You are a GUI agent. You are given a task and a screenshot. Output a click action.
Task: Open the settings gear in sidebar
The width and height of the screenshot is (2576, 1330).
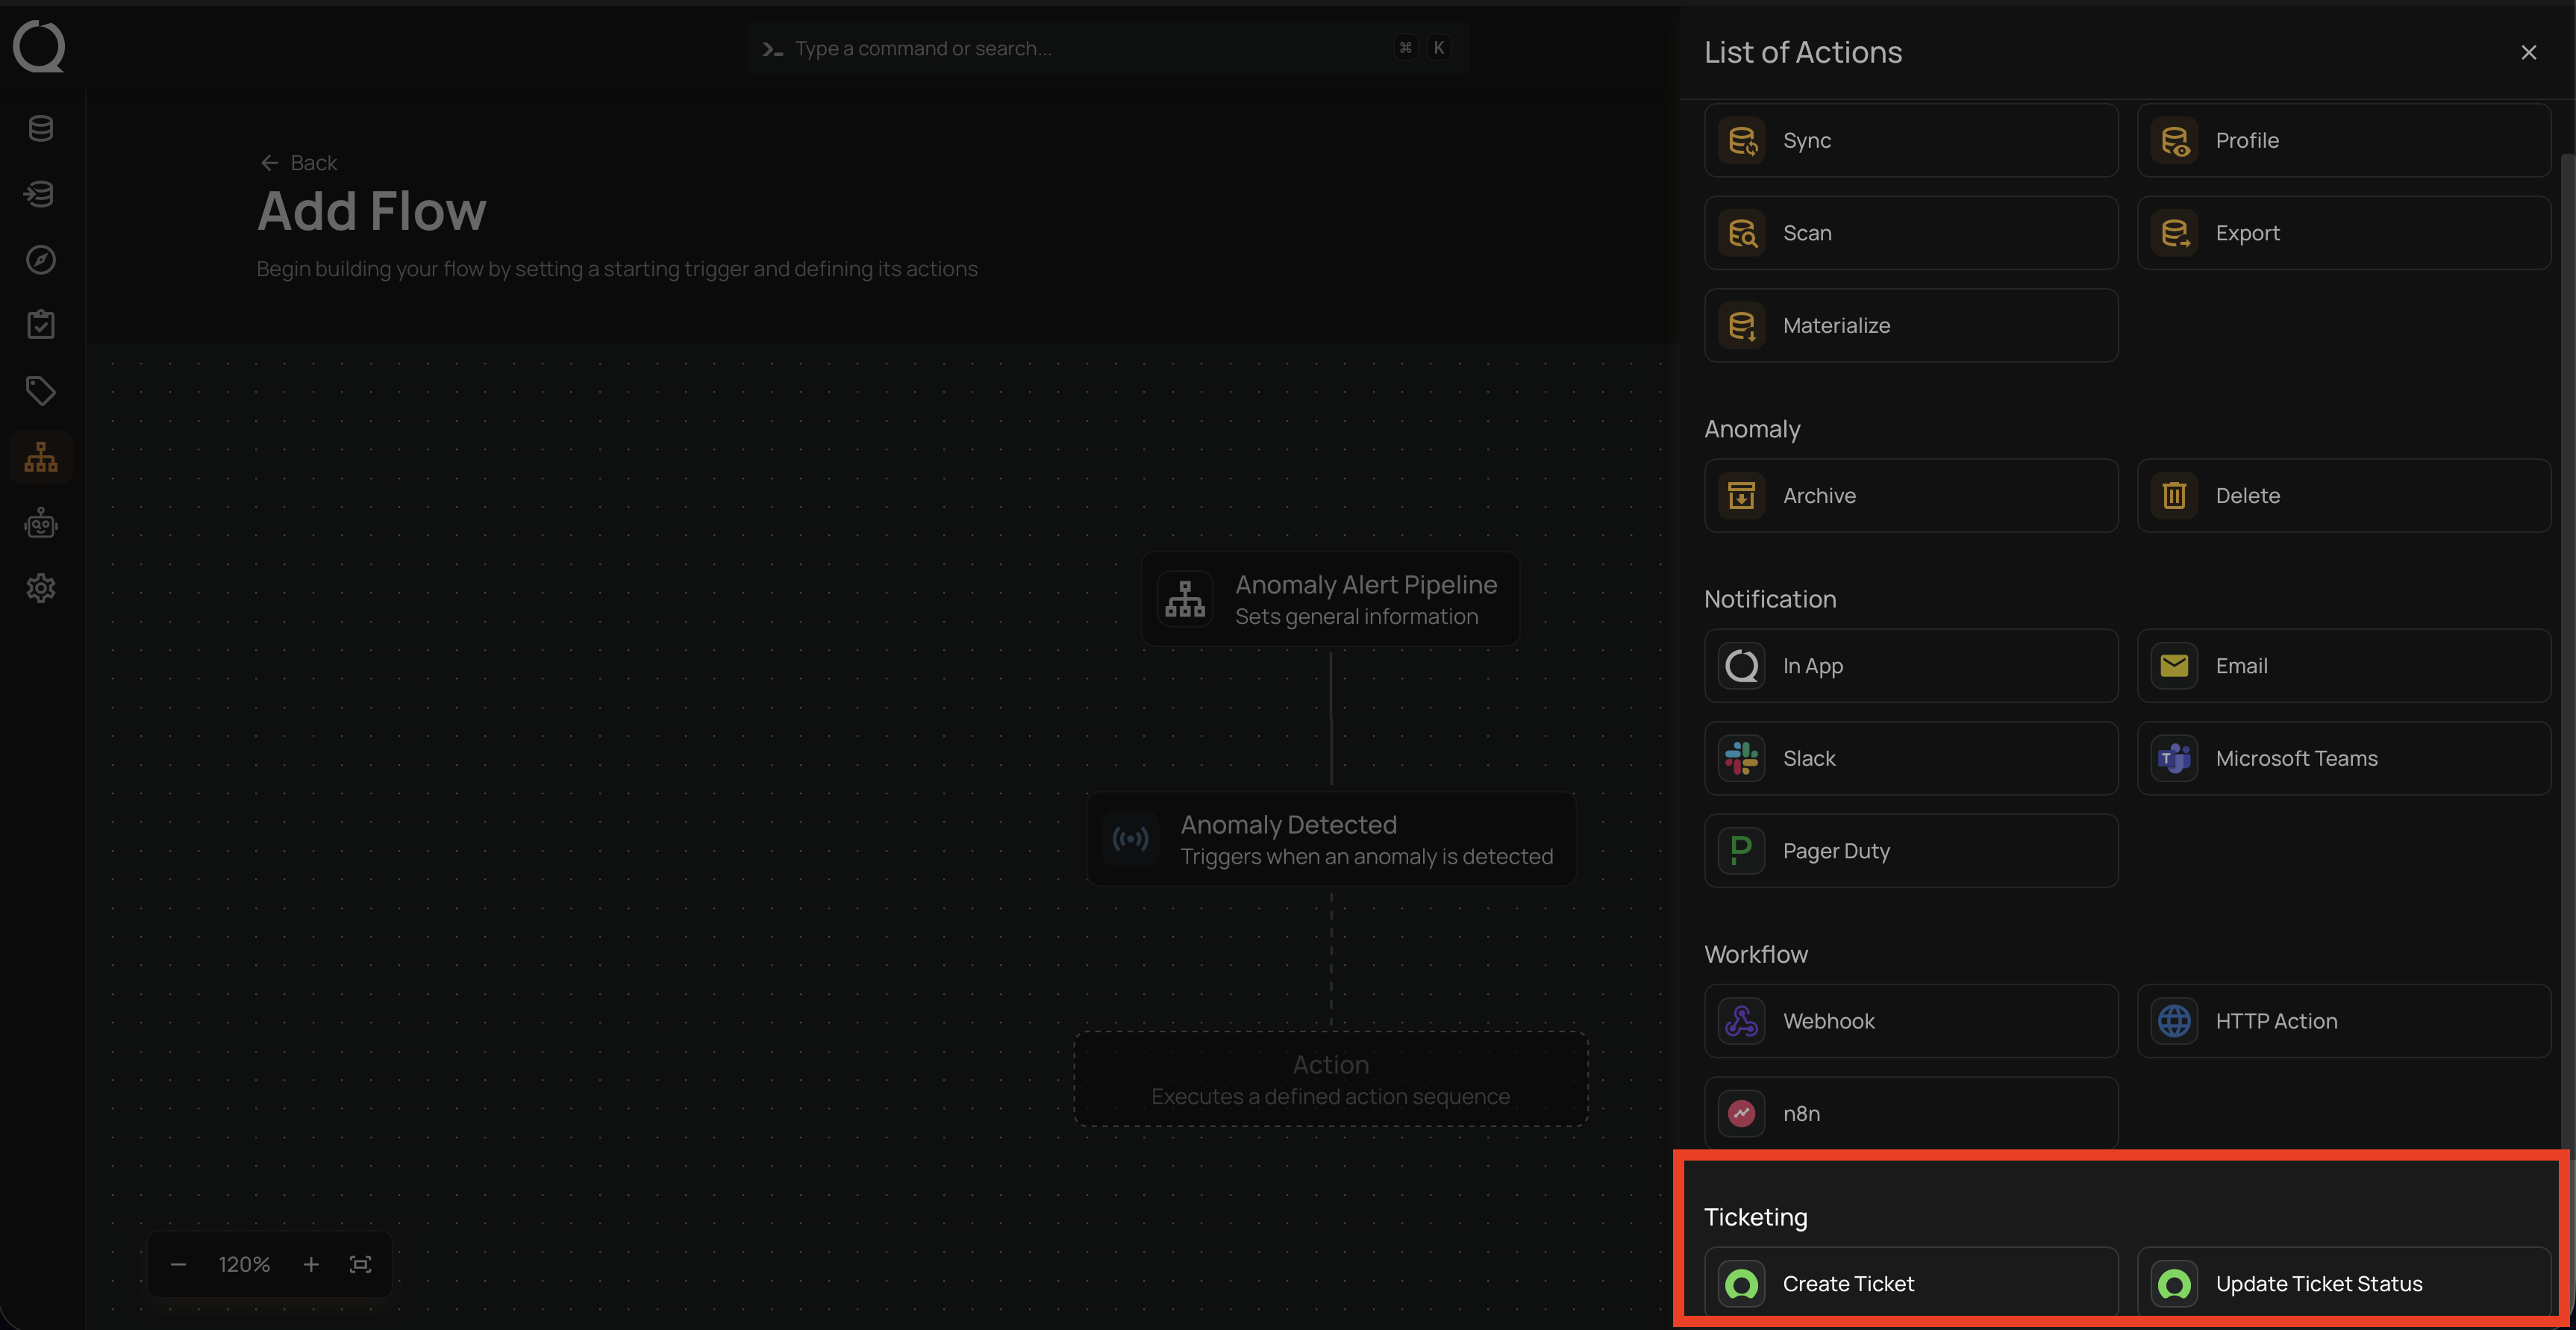41,588
